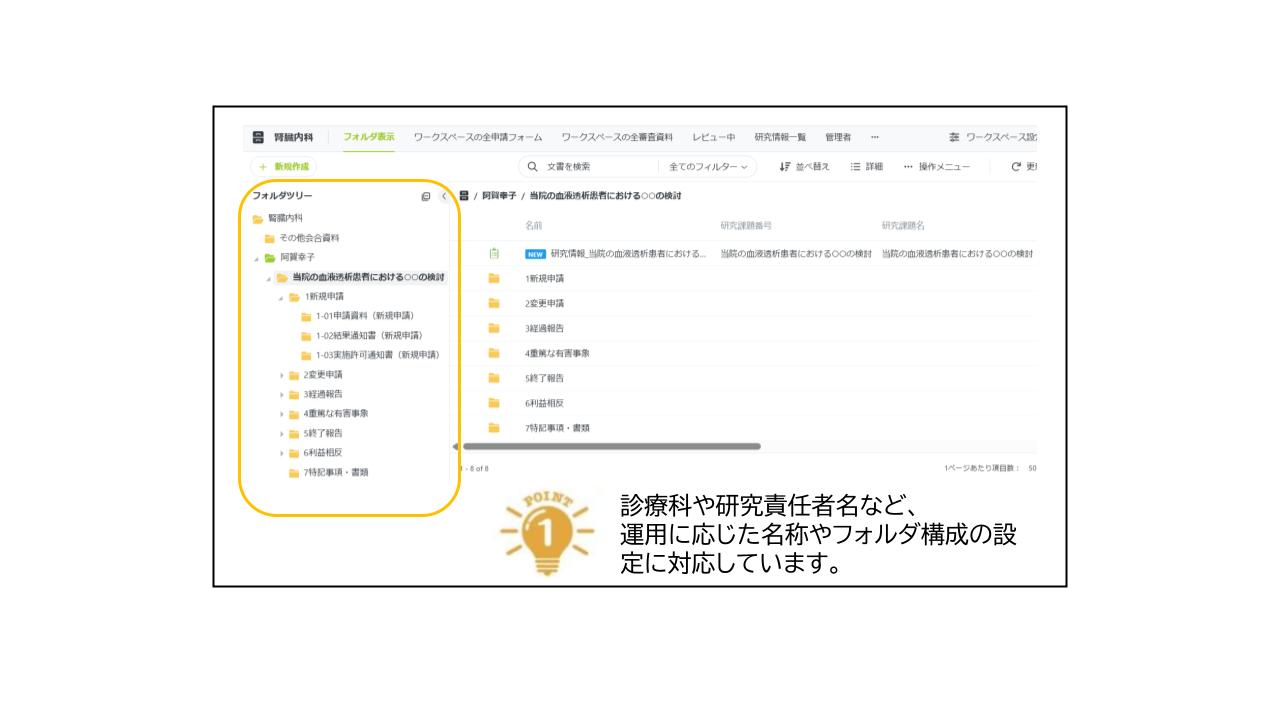Collapse the 1新規申請 folder in the tree

(x=282, y=297)
